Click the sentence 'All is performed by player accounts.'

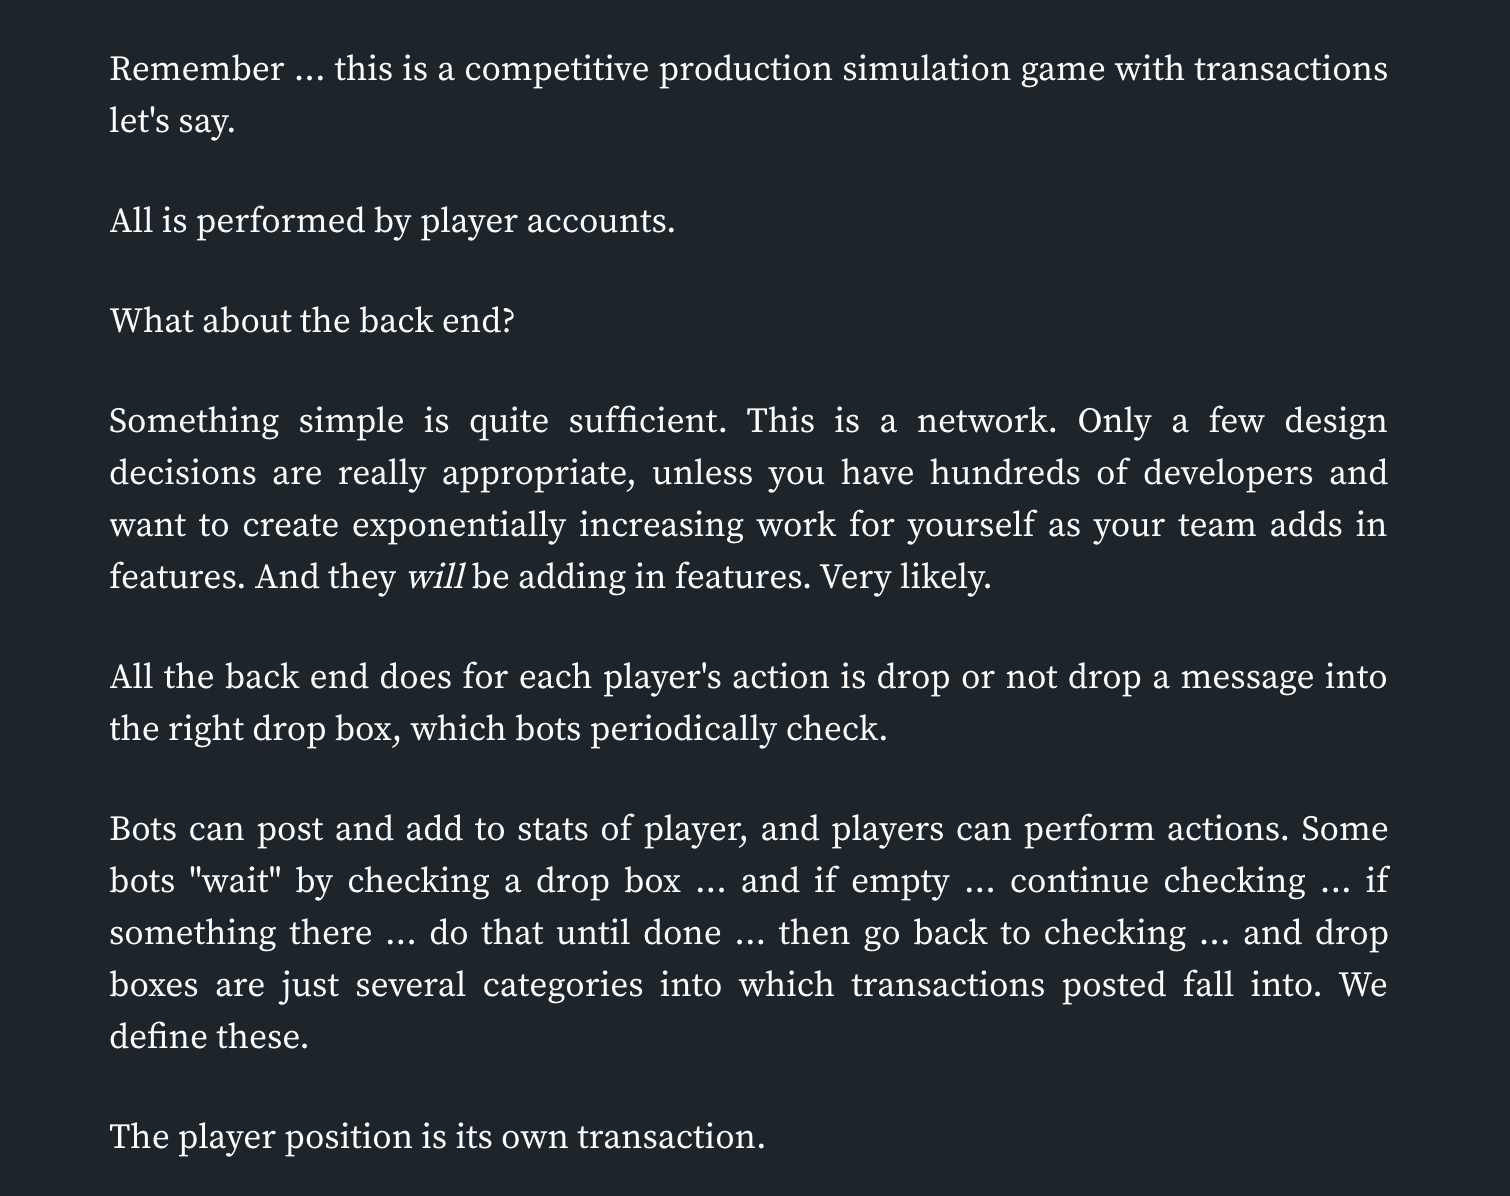click(x=392, y=221)
